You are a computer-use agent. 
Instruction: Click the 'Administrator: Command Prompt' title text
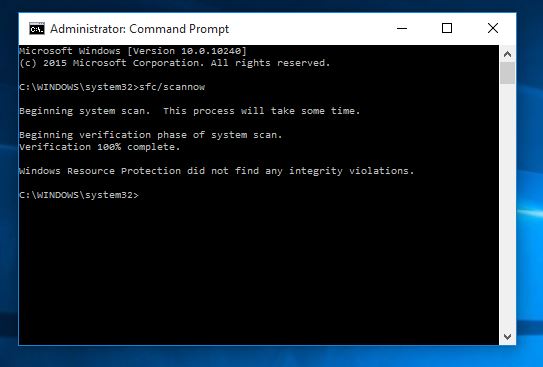pyautogui.click(x=140, y=29)
